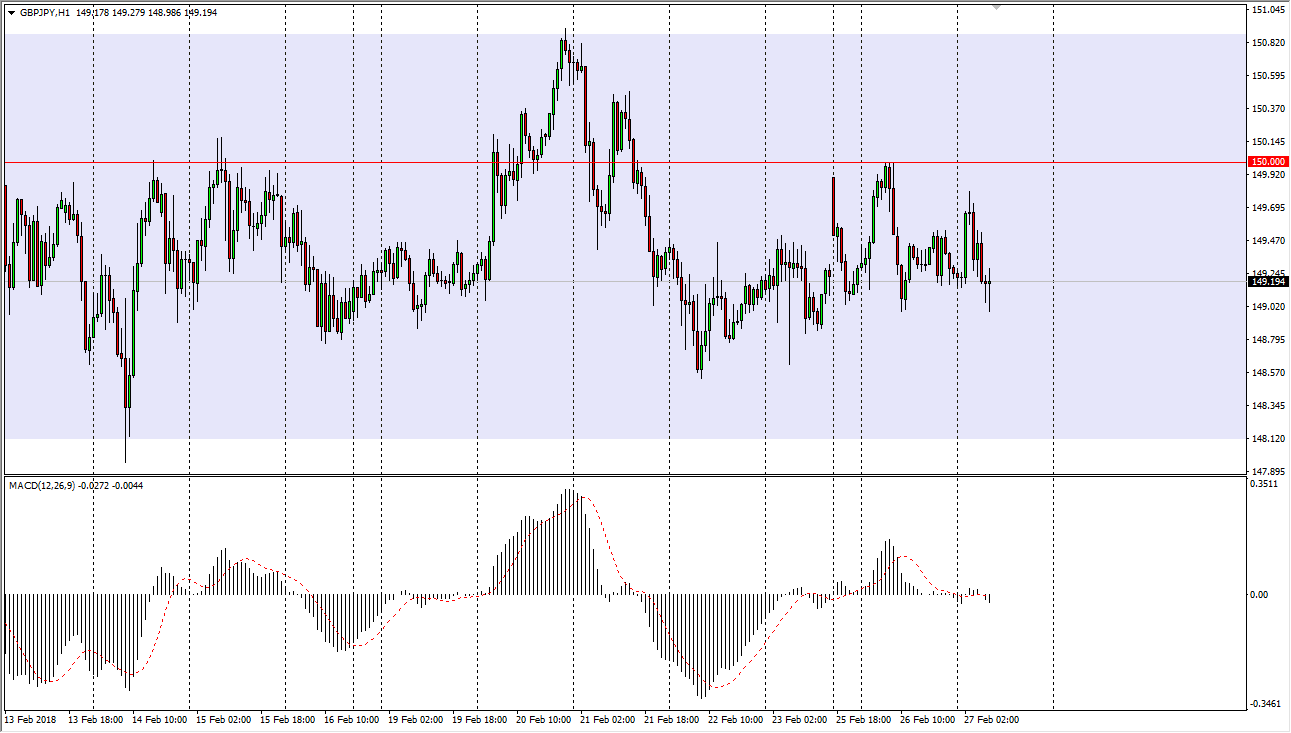1291x733 pixels.
Task: Click the black 149.194 current price tag
Action: coord(1268,282)
